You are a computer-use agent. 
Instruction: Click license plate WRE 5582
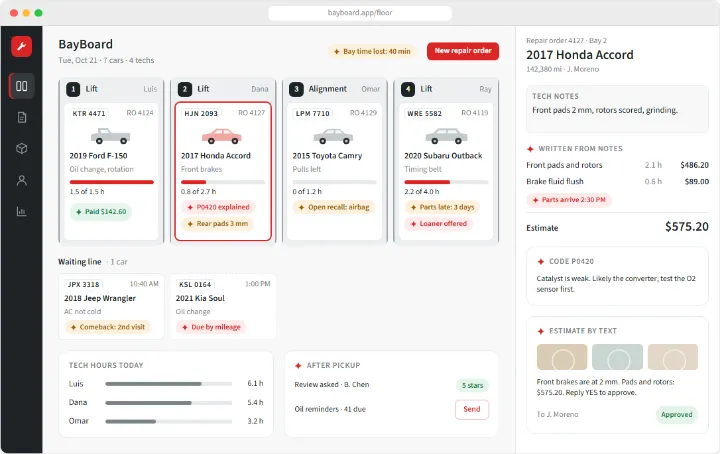[x=424, y=113]
